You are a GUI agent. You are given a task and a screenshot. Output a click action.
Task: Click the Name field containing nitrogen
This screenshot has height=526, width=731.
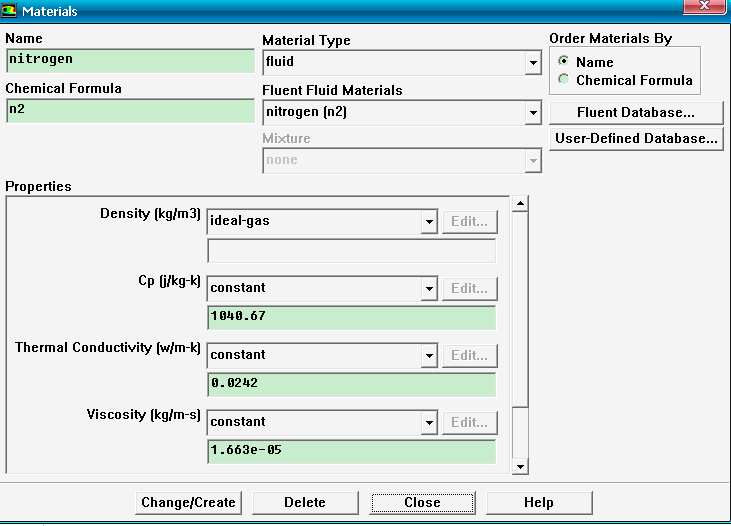pos(130,60)
